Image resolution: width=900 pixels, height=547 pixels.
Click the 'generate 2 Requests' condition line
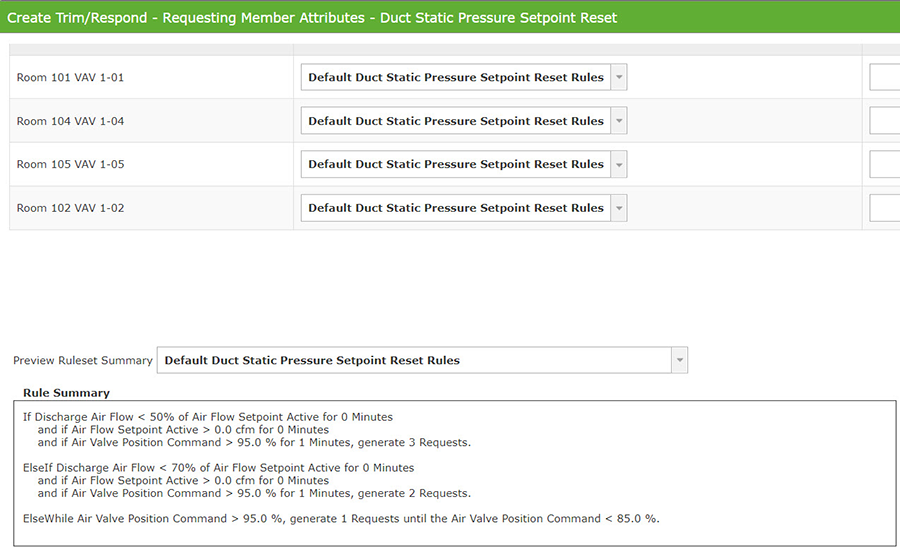coord(254,493)
